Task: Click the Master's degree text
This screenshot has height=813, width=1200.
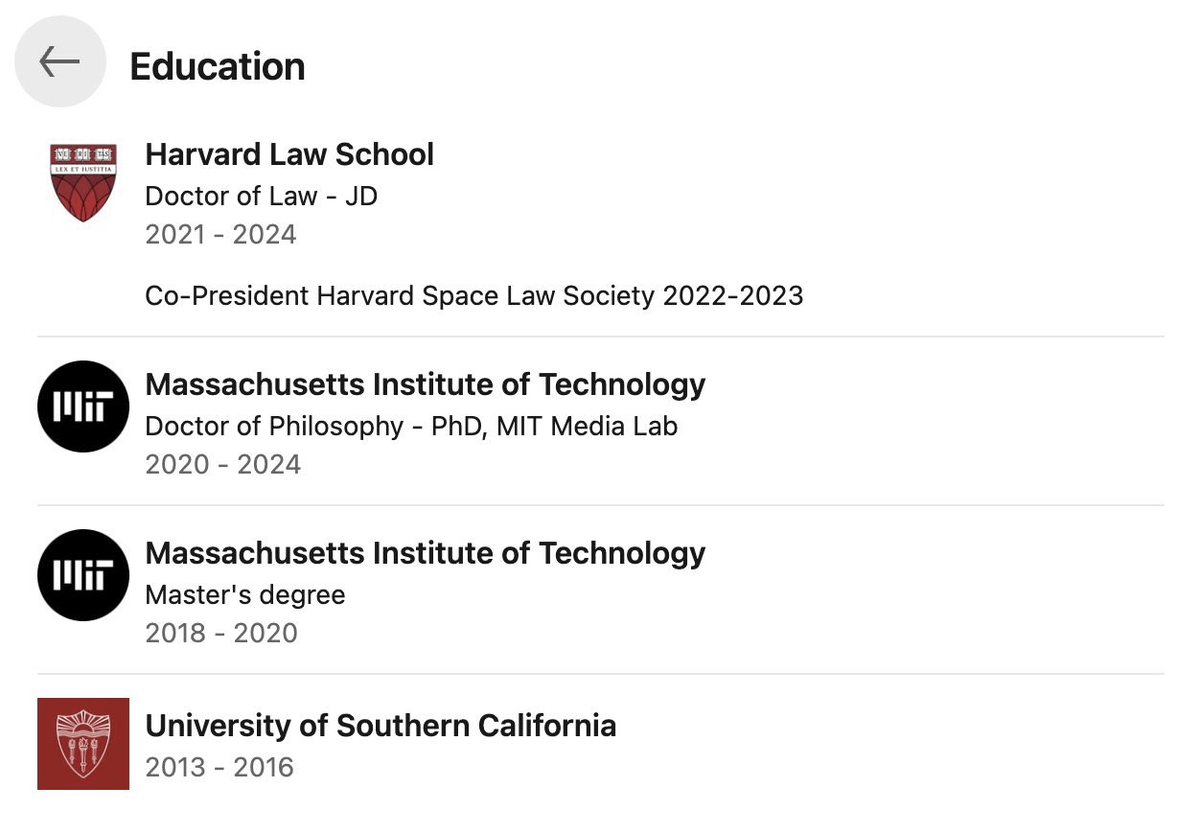Action: [245, 595]
